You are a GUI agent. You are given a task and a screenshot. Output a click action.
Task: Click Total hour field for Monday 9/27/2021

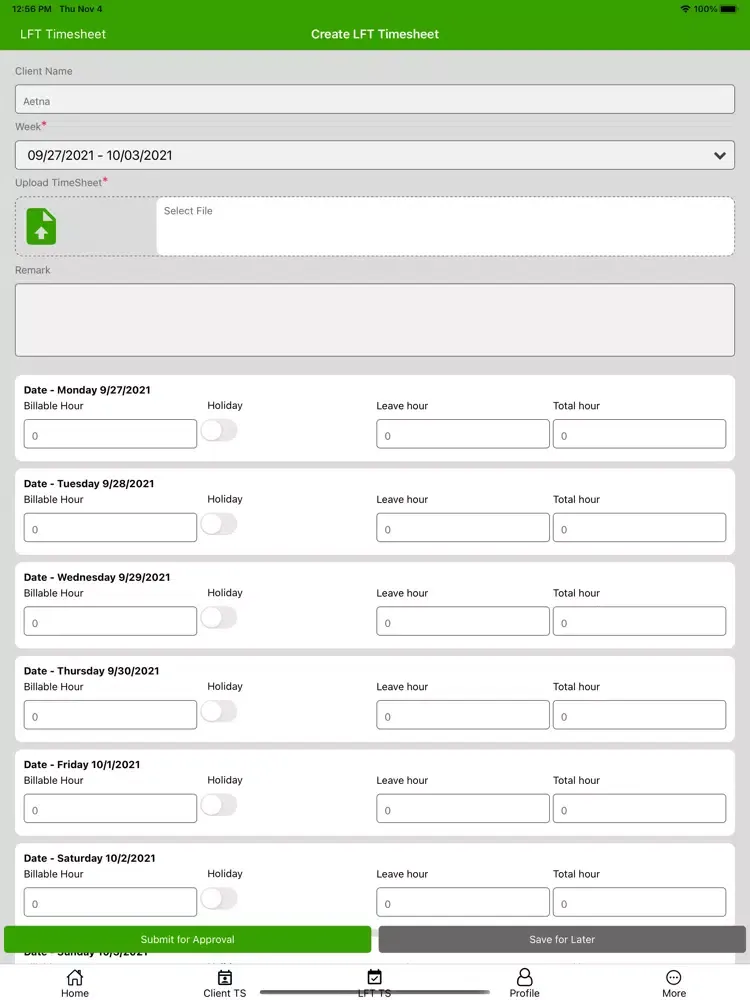point(639,434)
